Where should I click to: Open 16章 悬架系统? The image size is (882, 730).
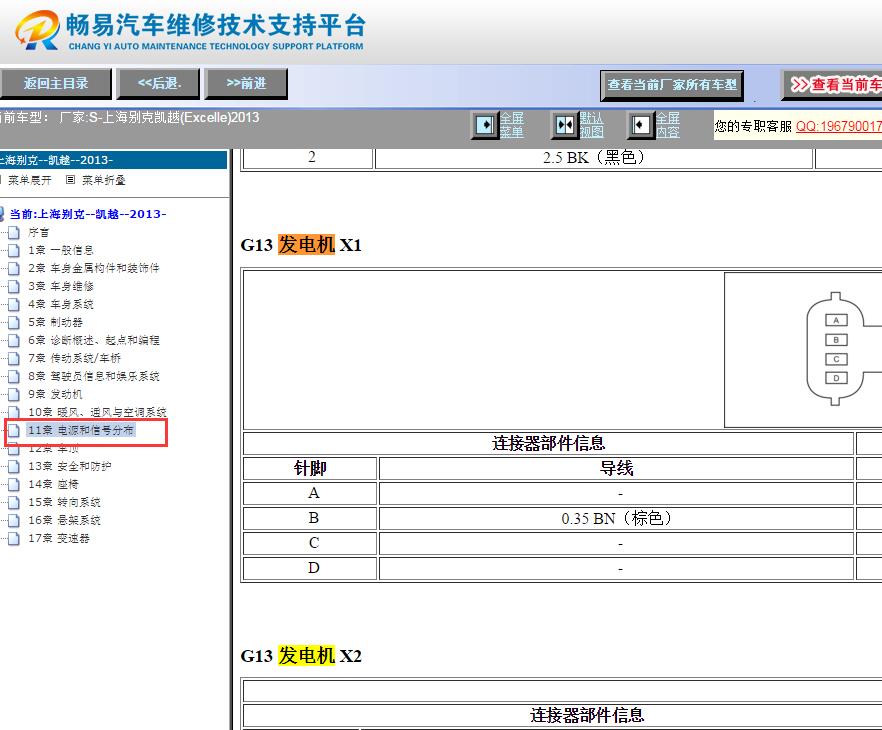64,520
